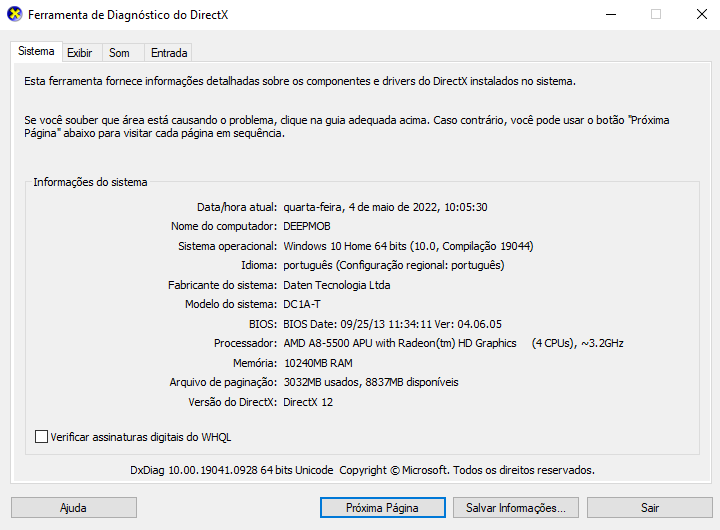Screen dimensions: 720x530
Task: Select computer name value DEEPMOB
Action: tap(307, 226)
